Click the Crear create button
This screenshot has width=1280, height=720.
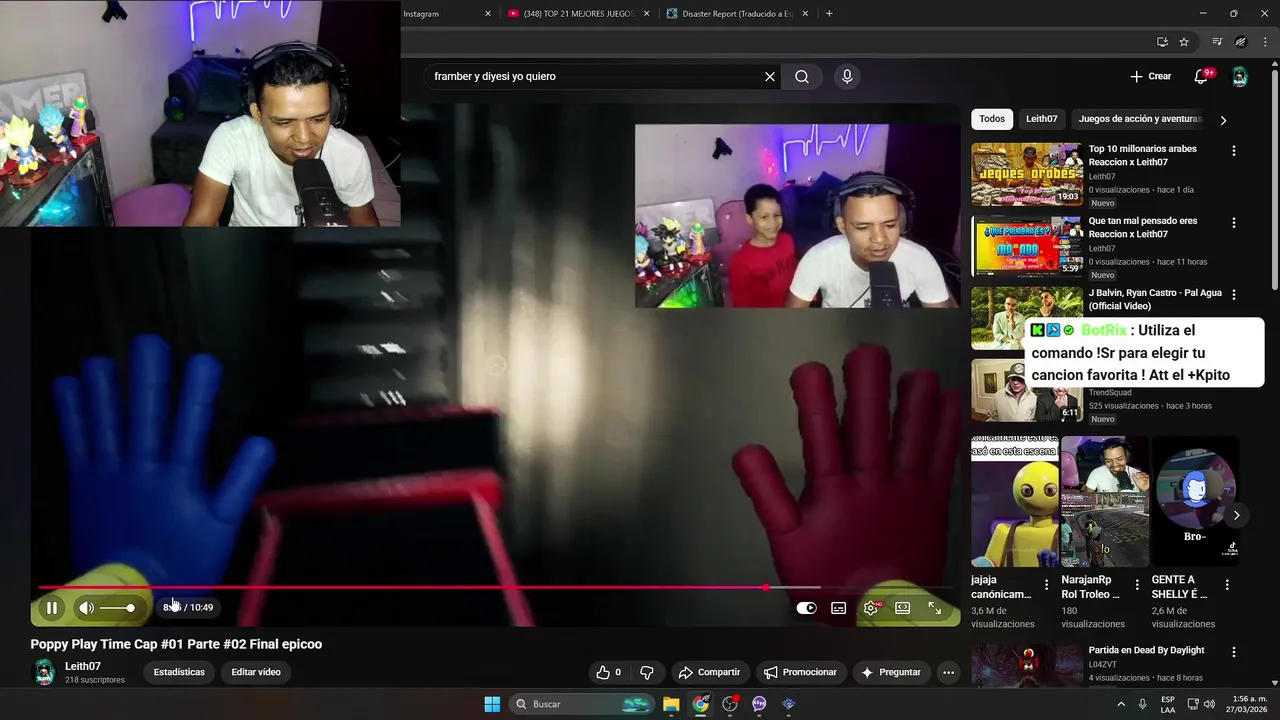click(1150, 76)
